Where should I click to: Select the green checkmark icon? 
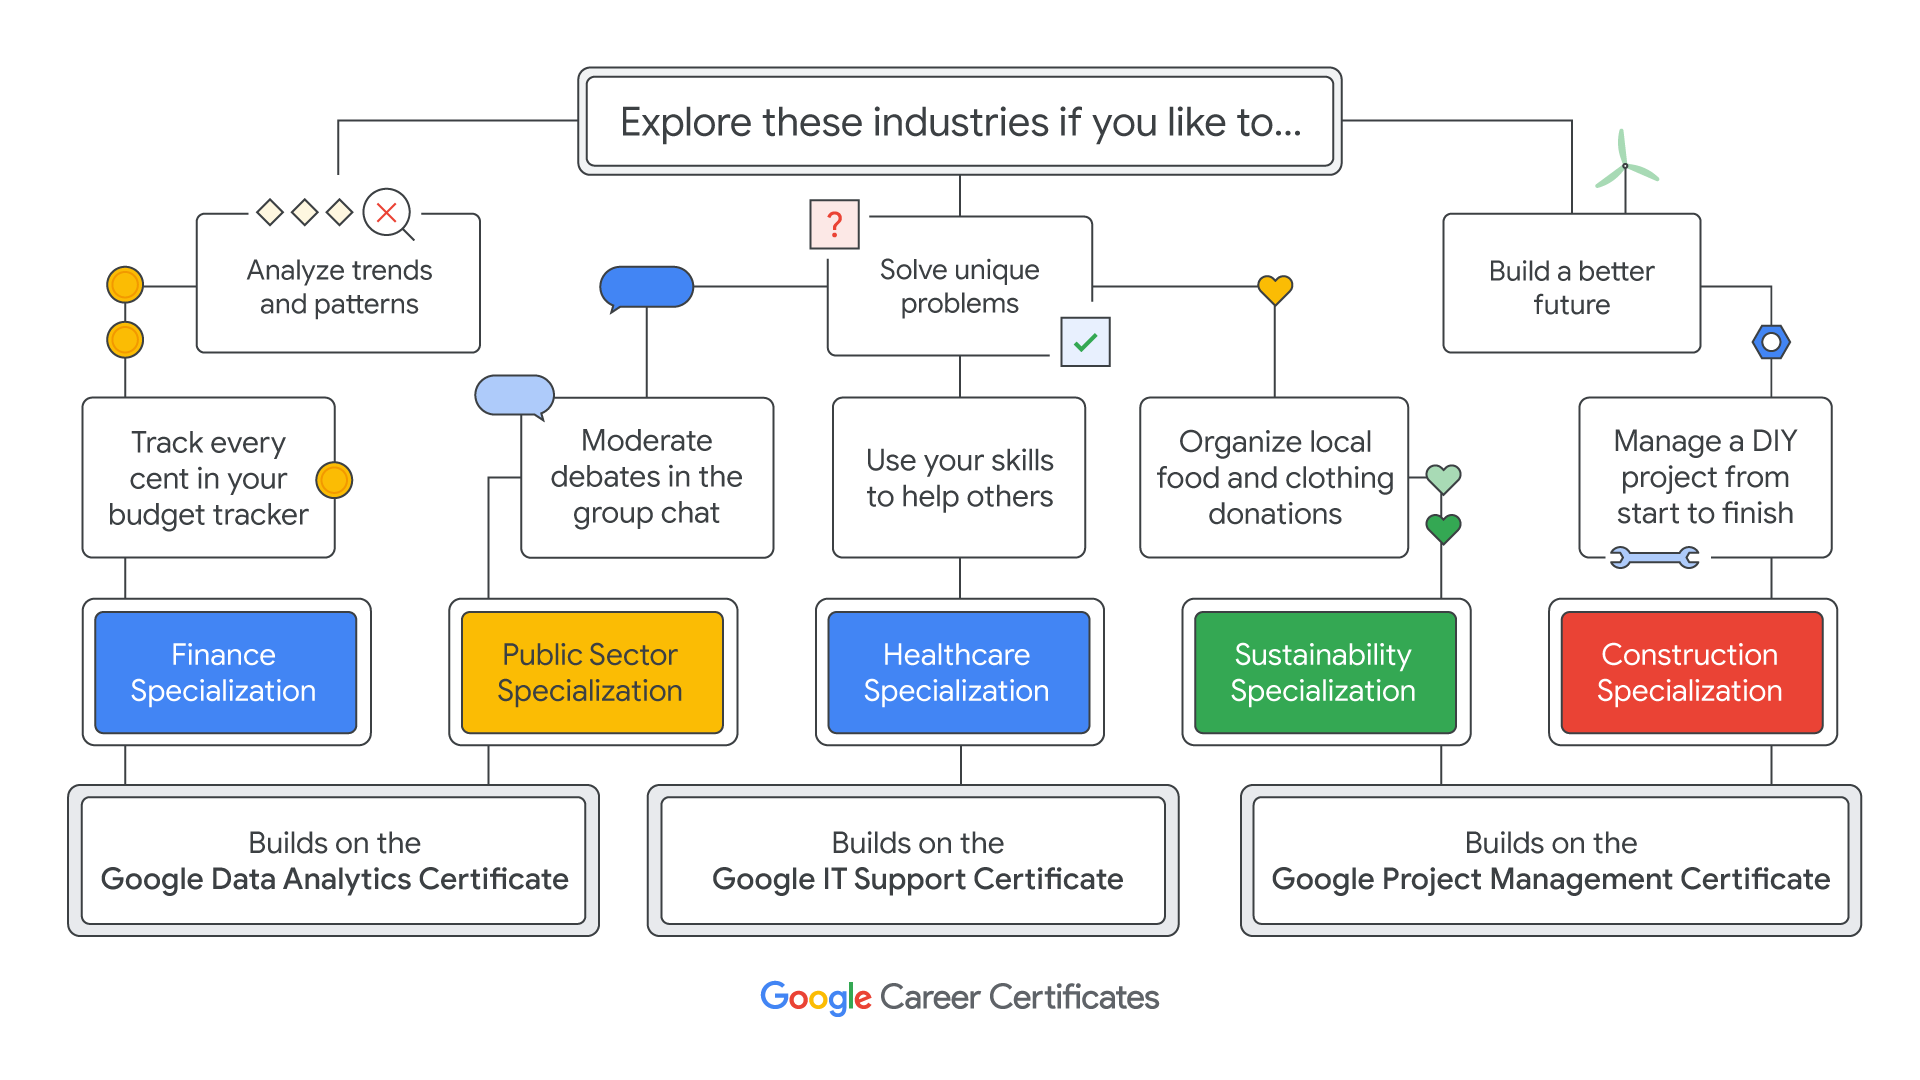click(x=1084, y=341)
